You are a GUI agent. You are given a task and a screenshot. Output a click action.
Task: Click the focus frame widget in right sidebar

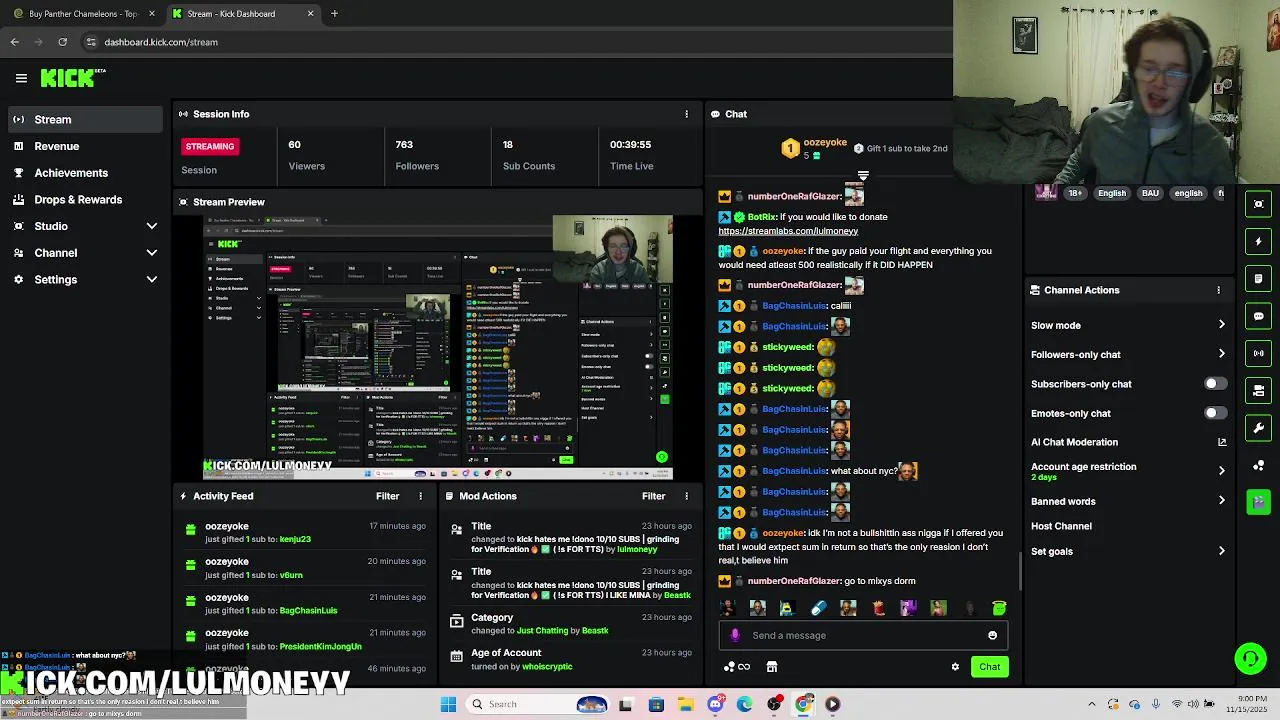tap(1258, 204)
